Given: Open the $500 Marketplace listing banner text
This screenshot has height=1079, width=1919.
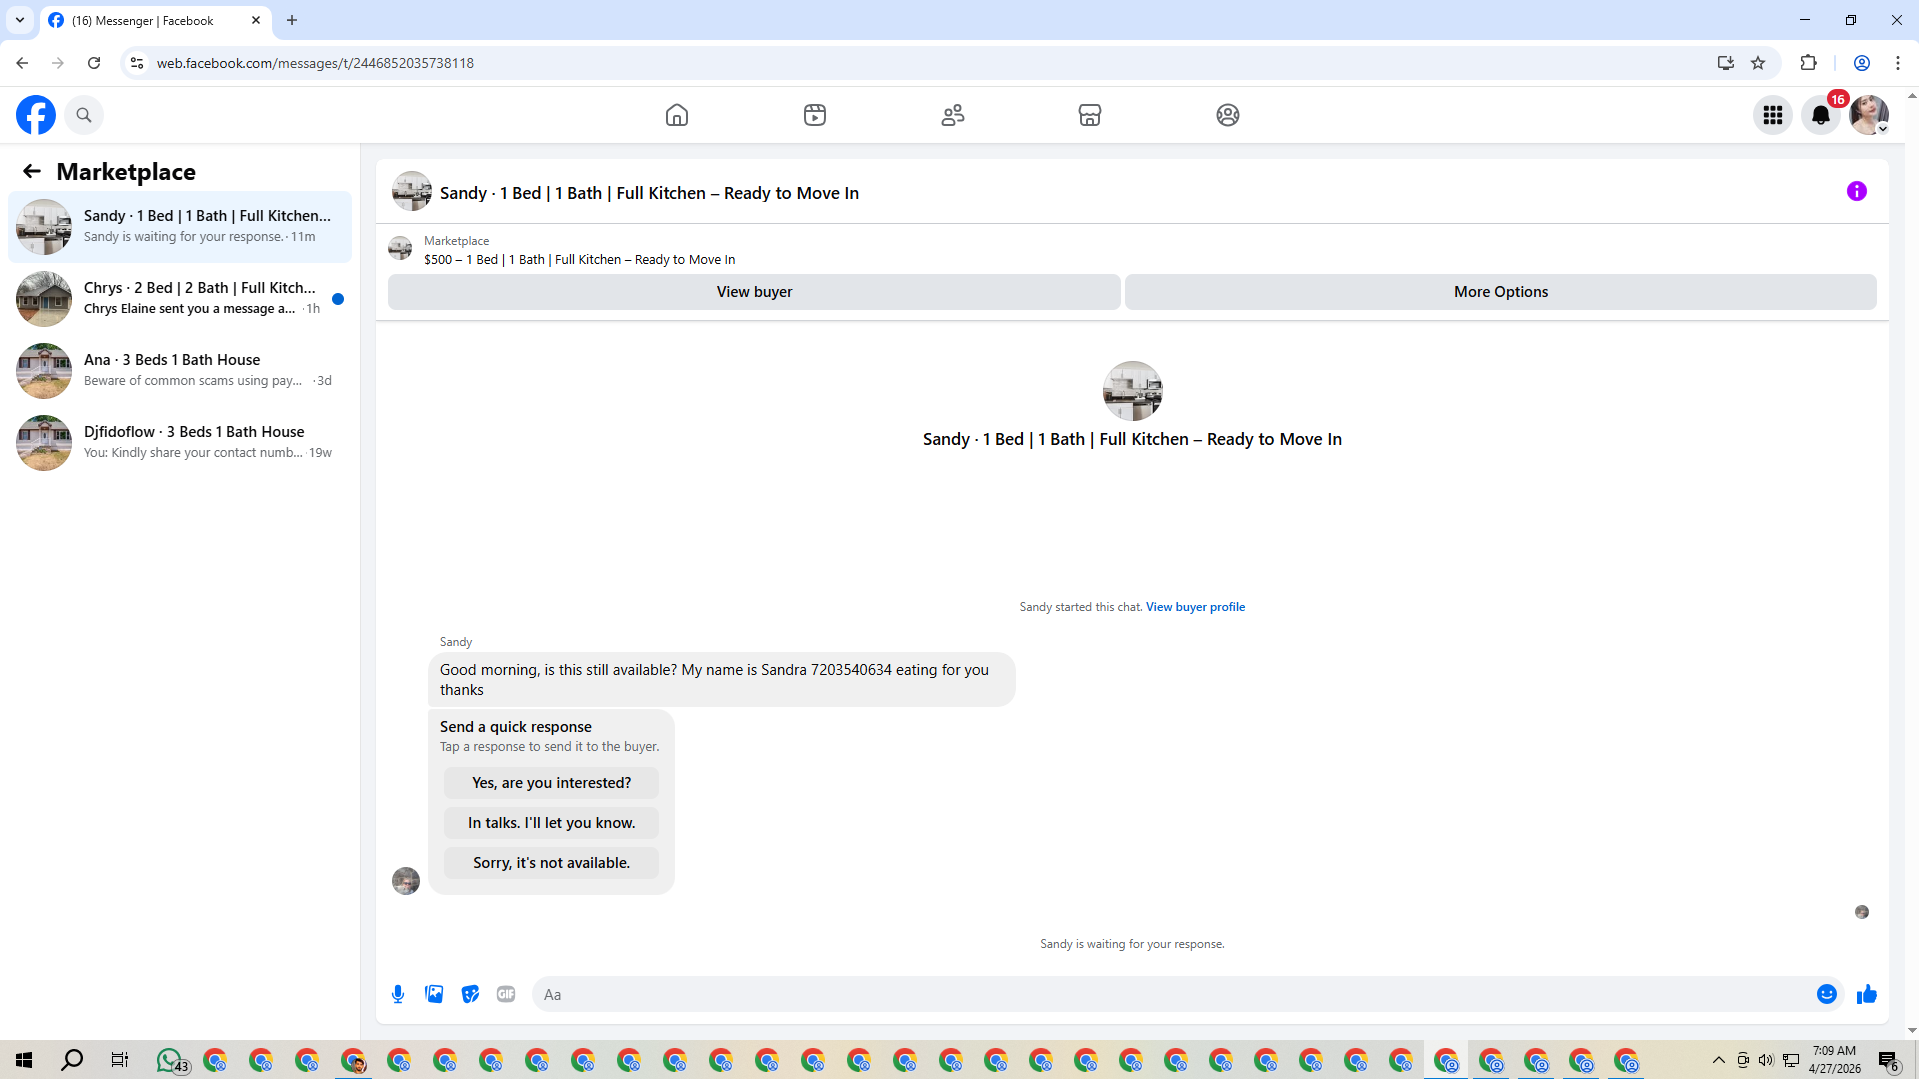Looking at the screenshot, I should point(579,260).
